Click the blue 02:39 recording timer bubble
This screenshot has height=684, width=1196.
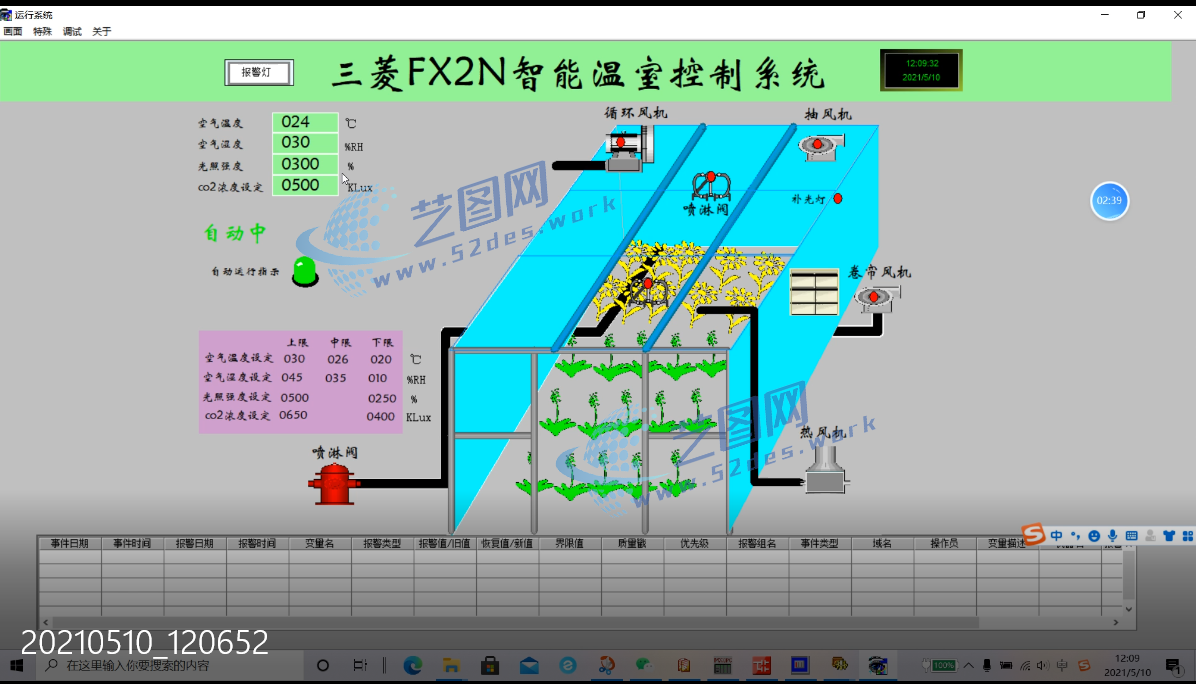pos(1109,201)
